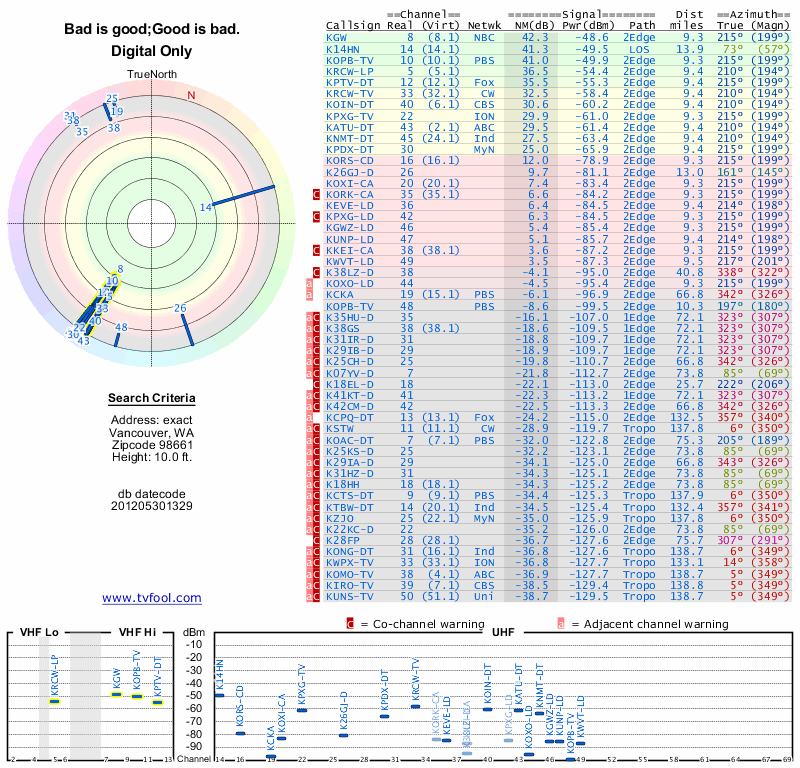
Task: Click the UHF chart title
Action: click(503, 632)
